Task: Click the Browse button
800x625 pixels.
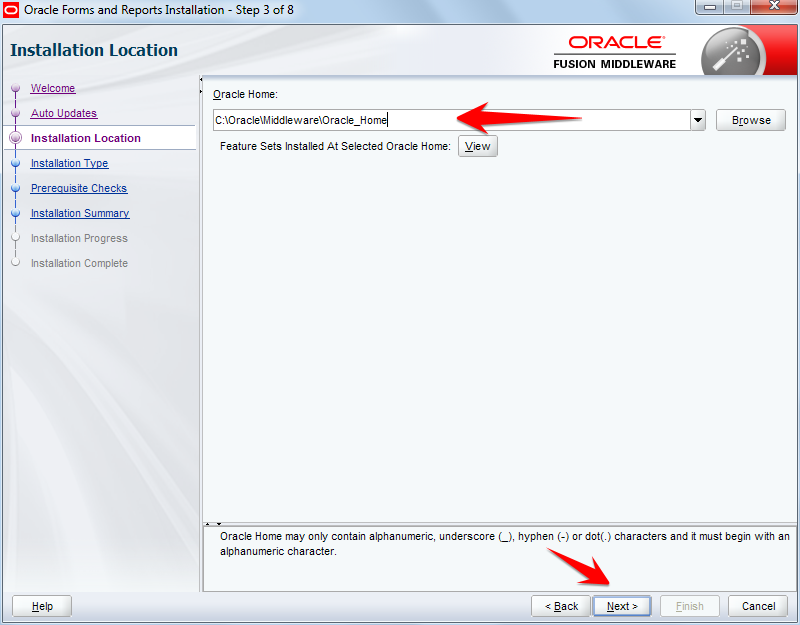Action: (751, 120)
